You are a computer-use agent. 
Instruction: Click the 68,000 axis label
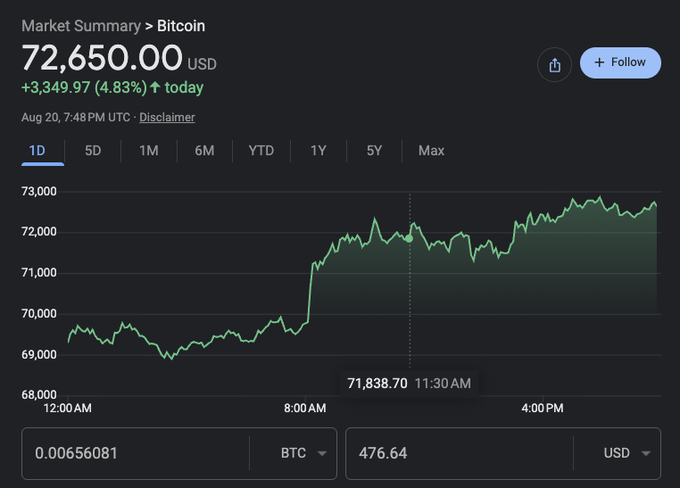pyautogui.click(x=39, y=395)
